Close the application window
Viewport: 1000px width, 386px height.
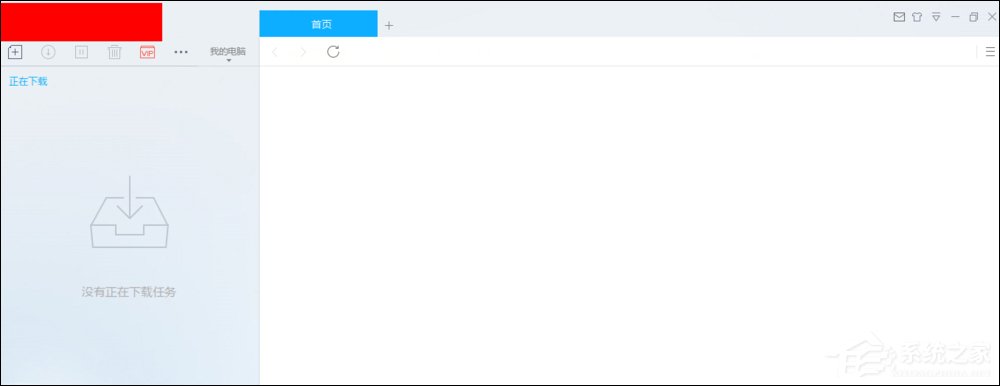992,17
